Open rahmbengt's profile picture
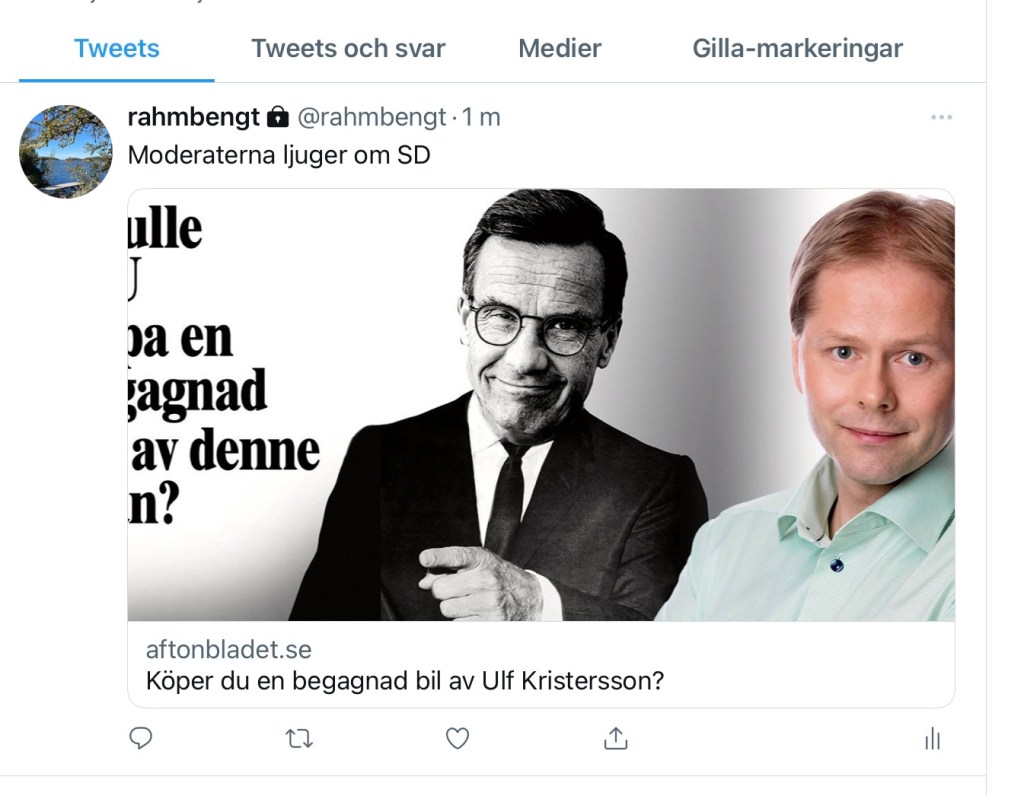The height and width of the screenshot is (796, 1024). pyautogui.click(x=66, y=152)
